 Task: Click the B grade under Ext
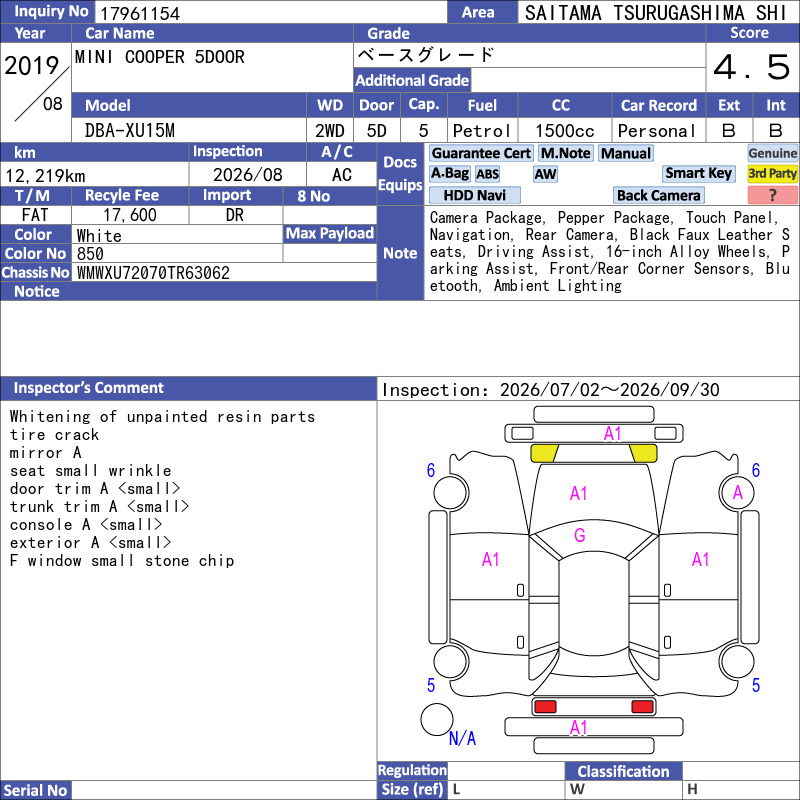(729, 131)
